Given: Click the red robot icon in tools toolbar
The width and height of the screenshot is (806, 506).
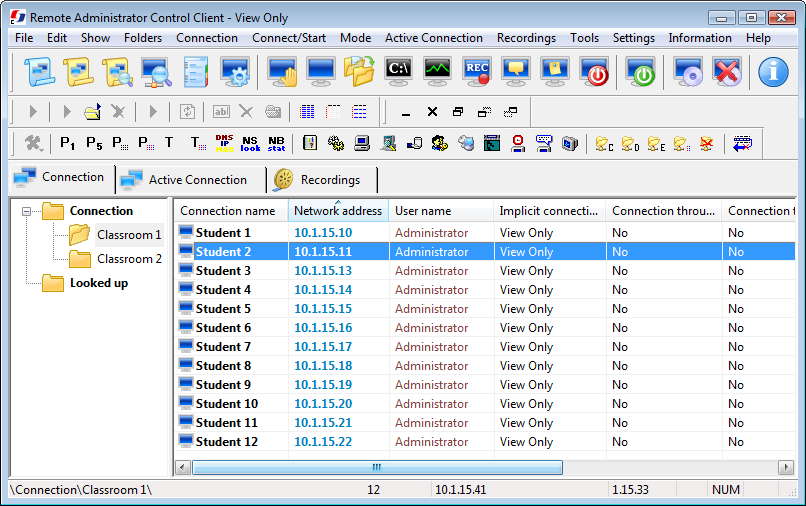Looking at the screenshot, I should pos(518,143).
